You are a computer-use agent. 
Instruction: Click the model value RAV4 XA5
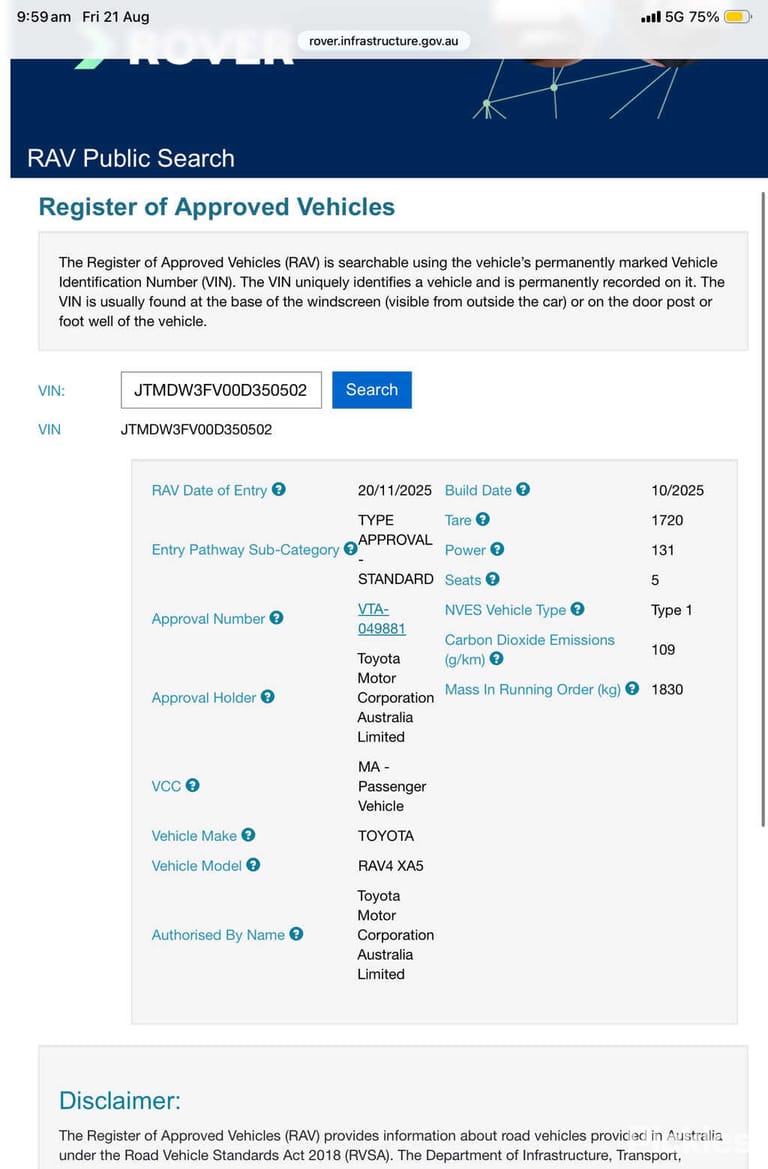click(x=390, y=866)
